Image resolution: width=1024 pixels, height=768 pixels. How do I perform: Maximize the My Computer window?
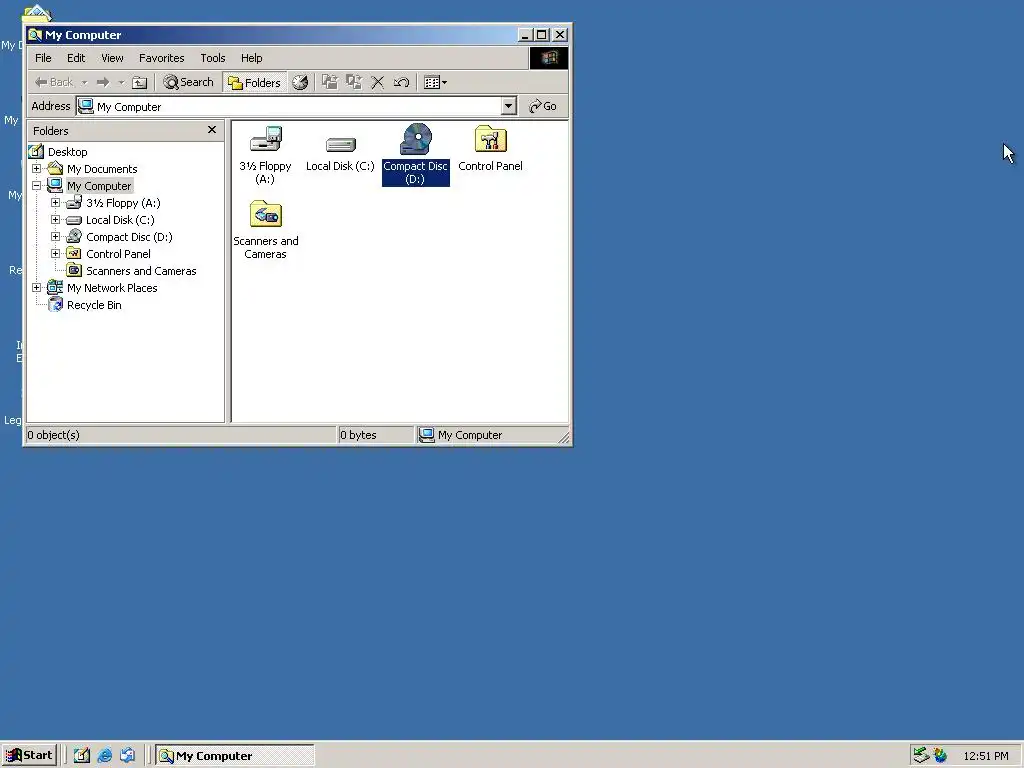[541, 35]
